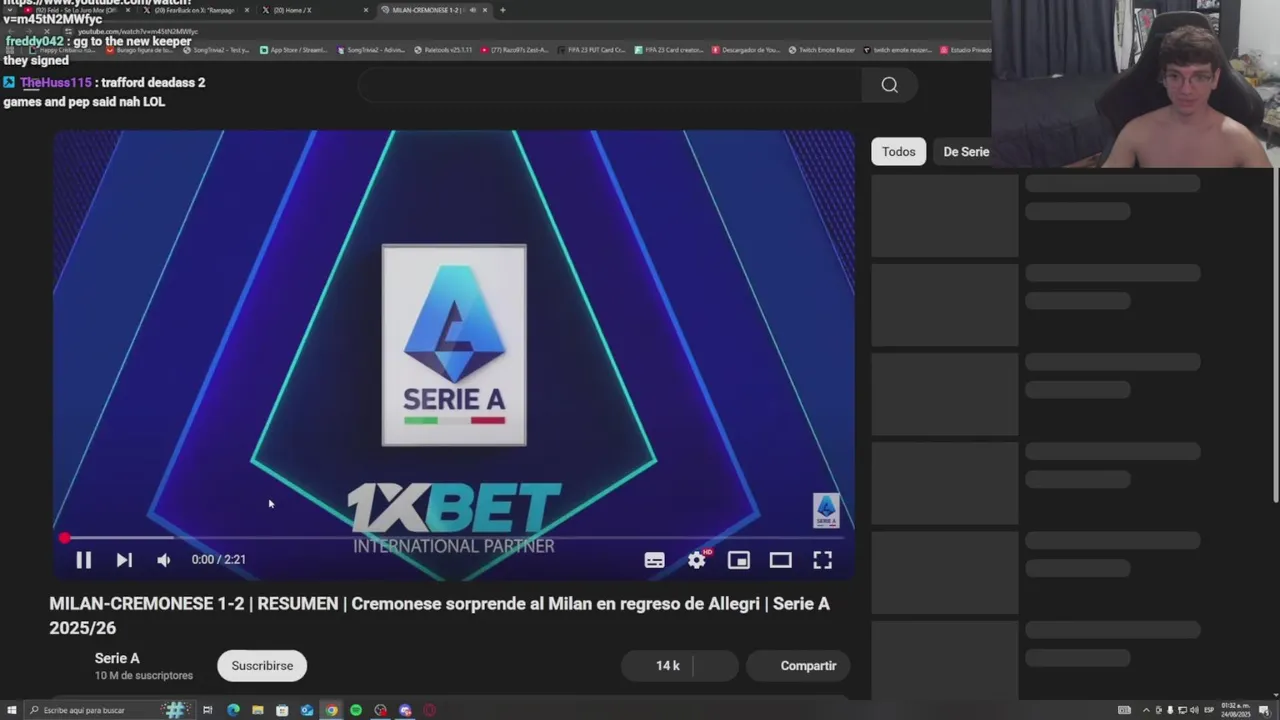Image resolution: width=1280 pixels, height=720 pixels.
Task: Enable miniplayer mode
Action: click(739, 561)
